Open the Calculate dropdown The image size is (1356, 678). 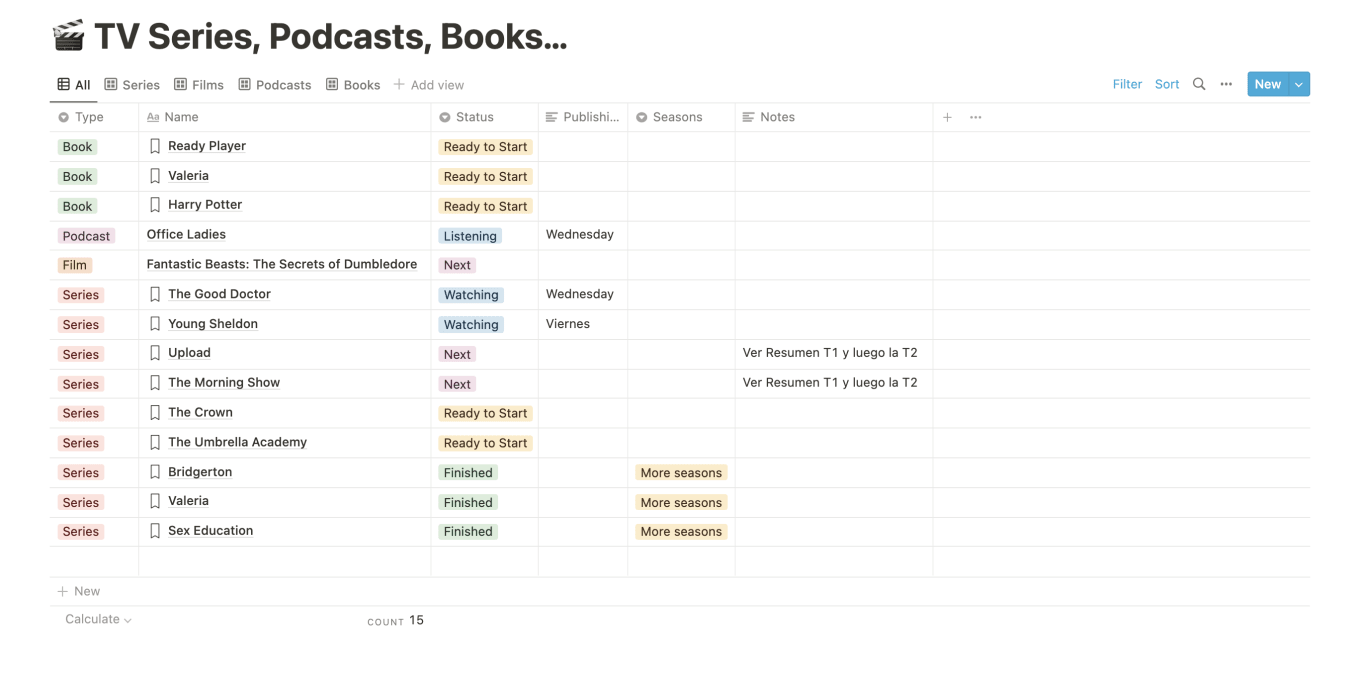pyautogui.click(x=98, y=620)
